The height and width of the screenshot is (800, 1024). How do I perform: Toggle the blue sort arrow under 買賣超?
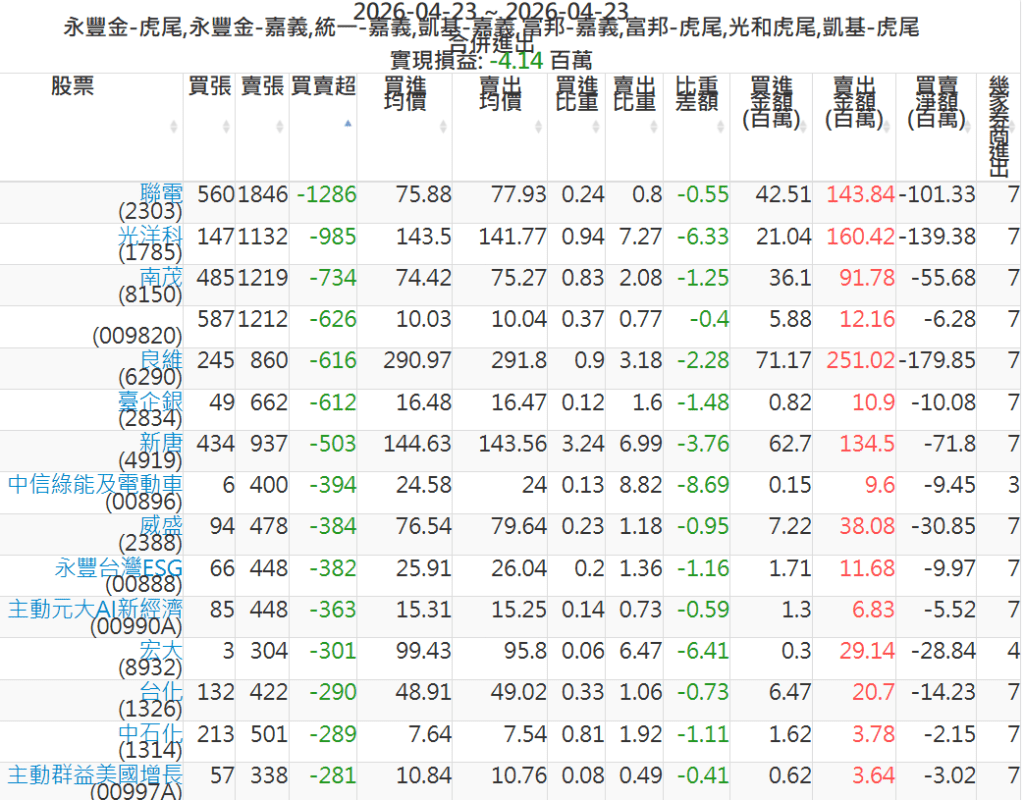coord(347,124)
